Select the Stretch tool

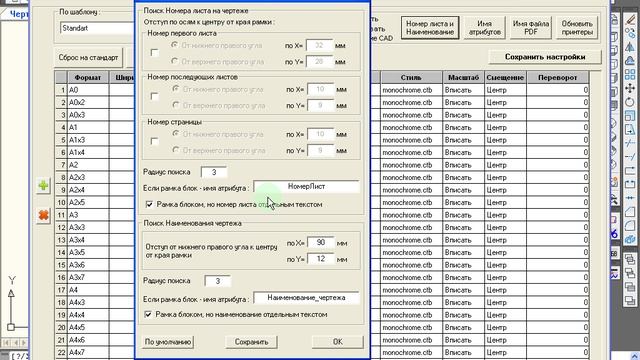(630, 130)
